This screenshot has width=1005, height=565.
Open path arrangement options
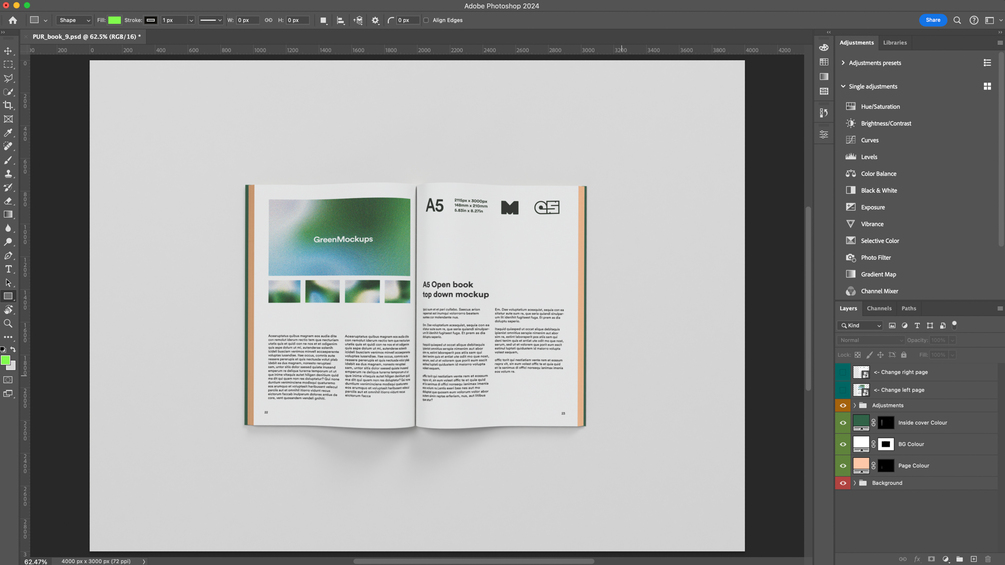[x=358, y=20]
